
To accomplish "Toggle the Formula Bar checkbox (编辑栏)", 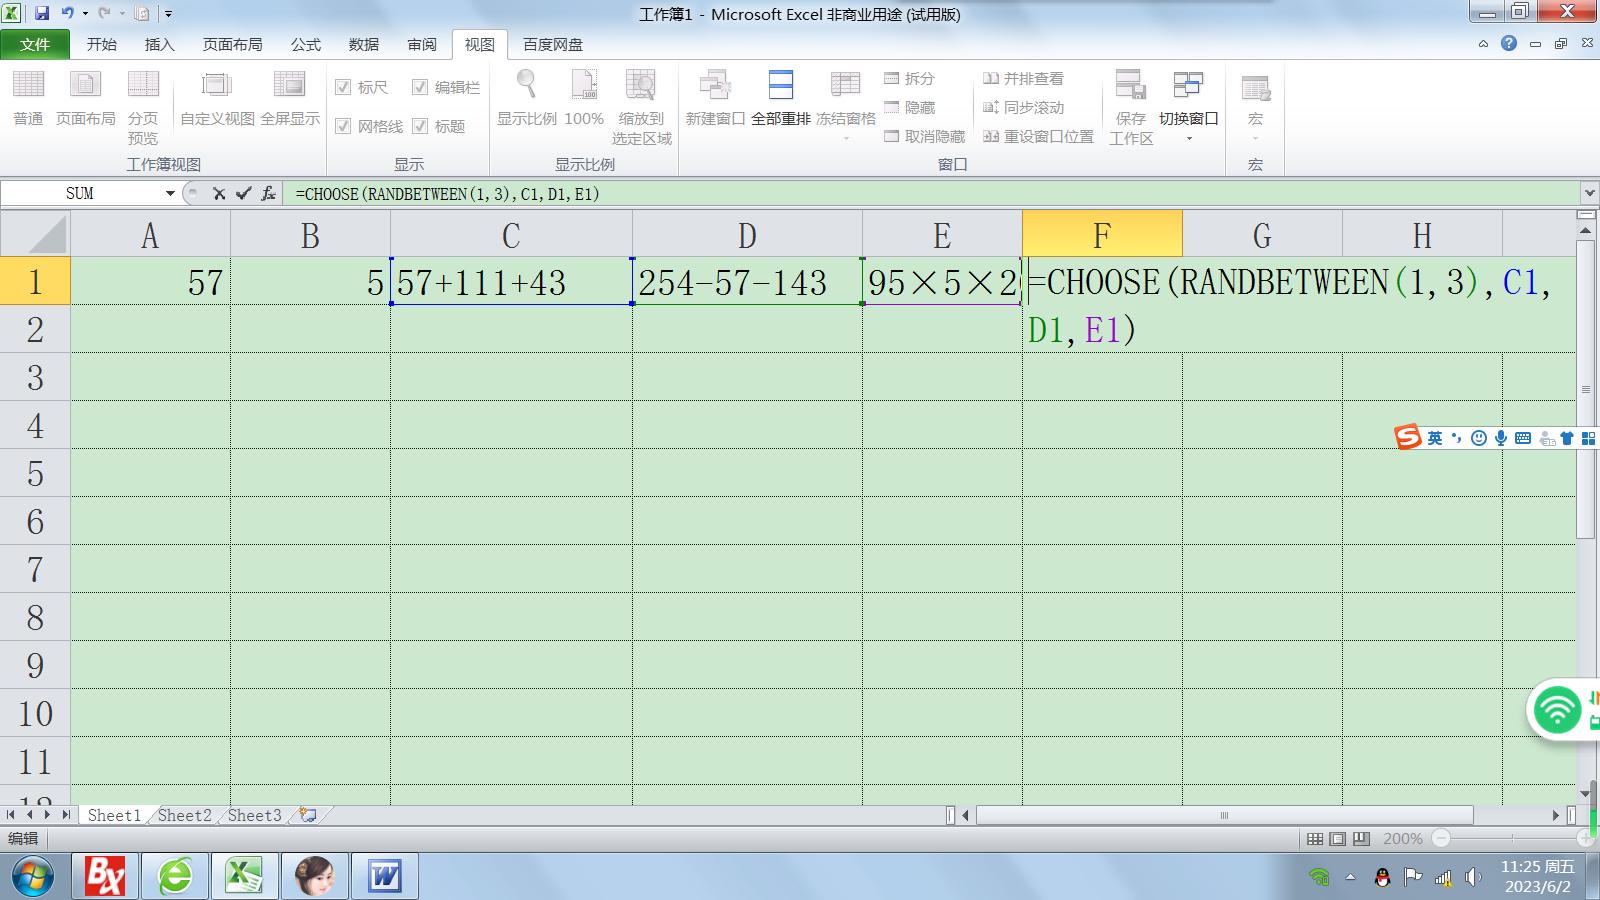I will click(x=420, y=88).
